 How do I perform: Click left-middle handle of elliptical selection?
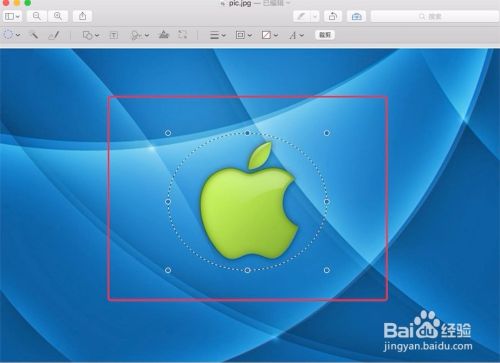point(168,202)
